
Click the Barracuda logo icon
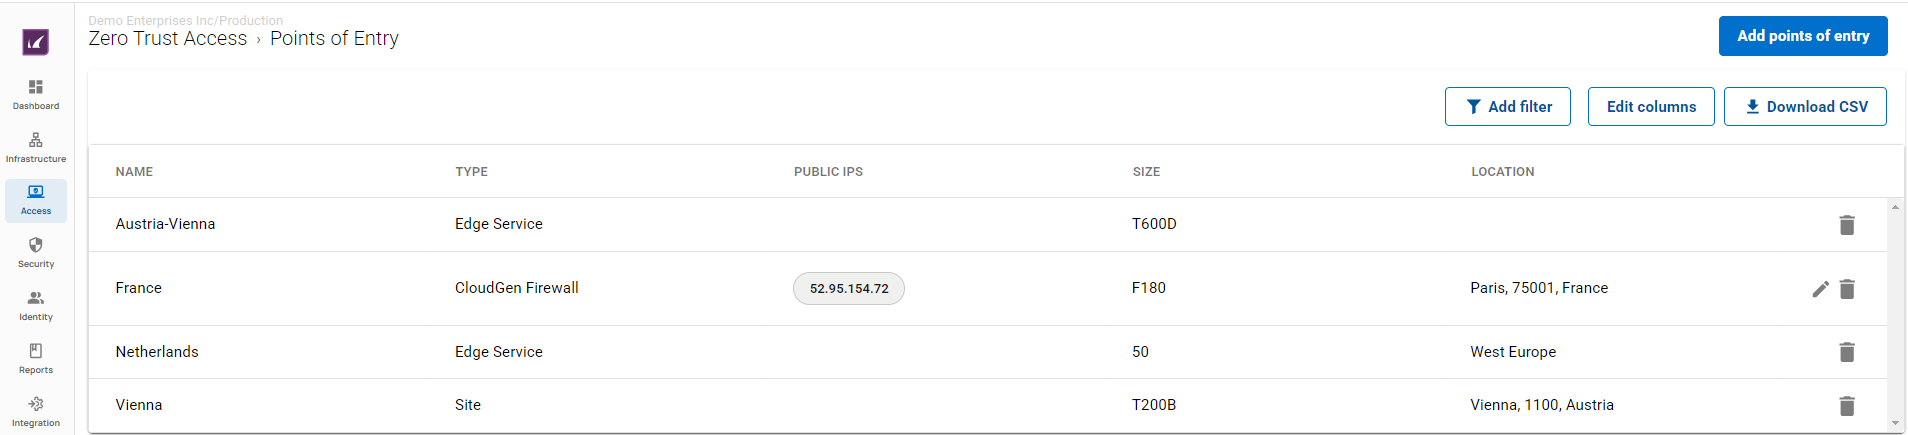[x=36, y=42]
